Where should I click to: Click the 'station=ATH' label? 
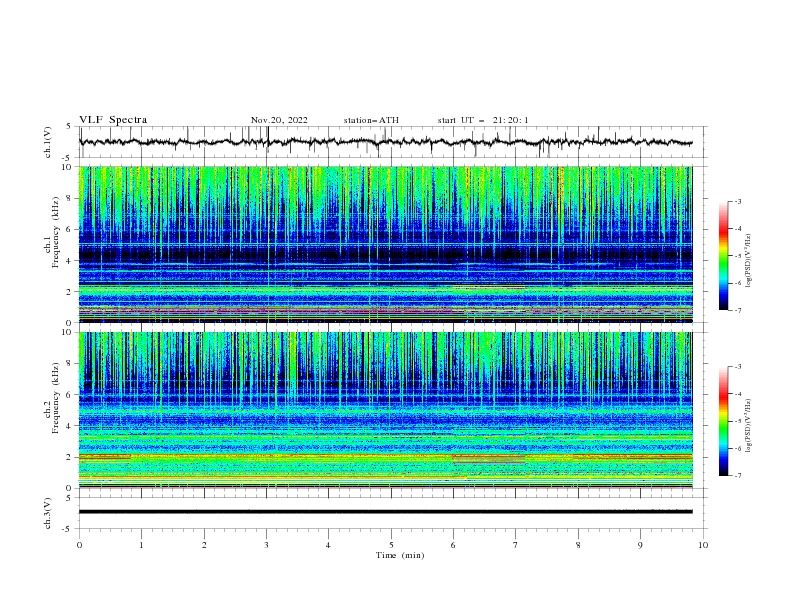(x=371, y=120)
